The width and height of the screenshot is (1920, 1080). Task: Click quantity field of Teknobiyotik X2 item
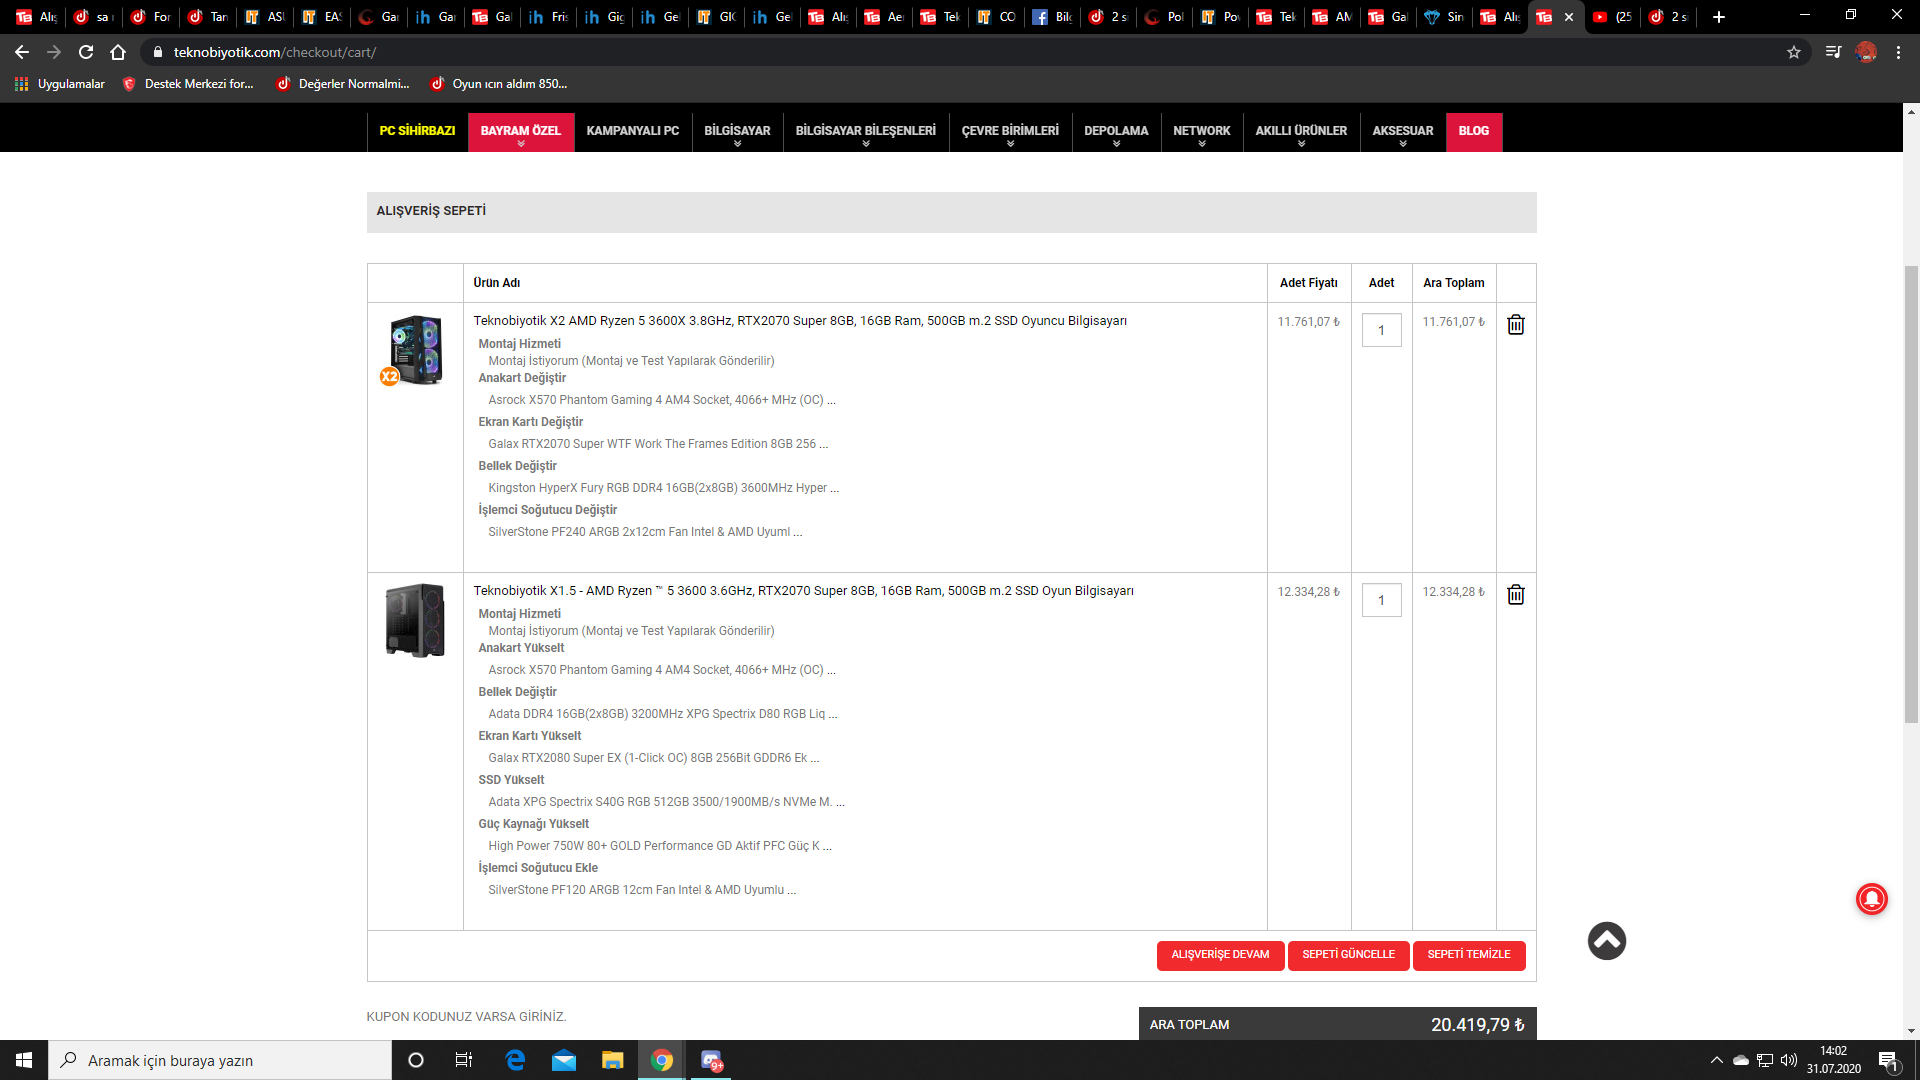point(1381,330)
